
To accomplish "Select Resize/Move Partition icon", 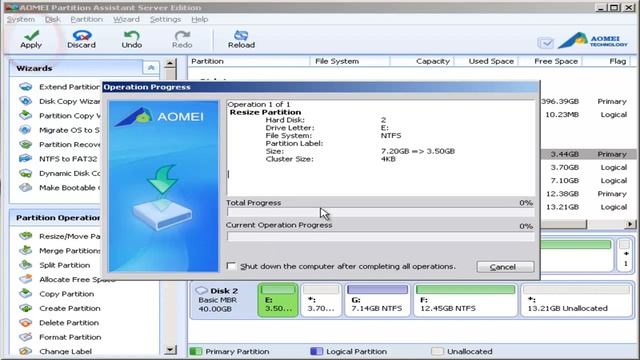I will point(25,236).
